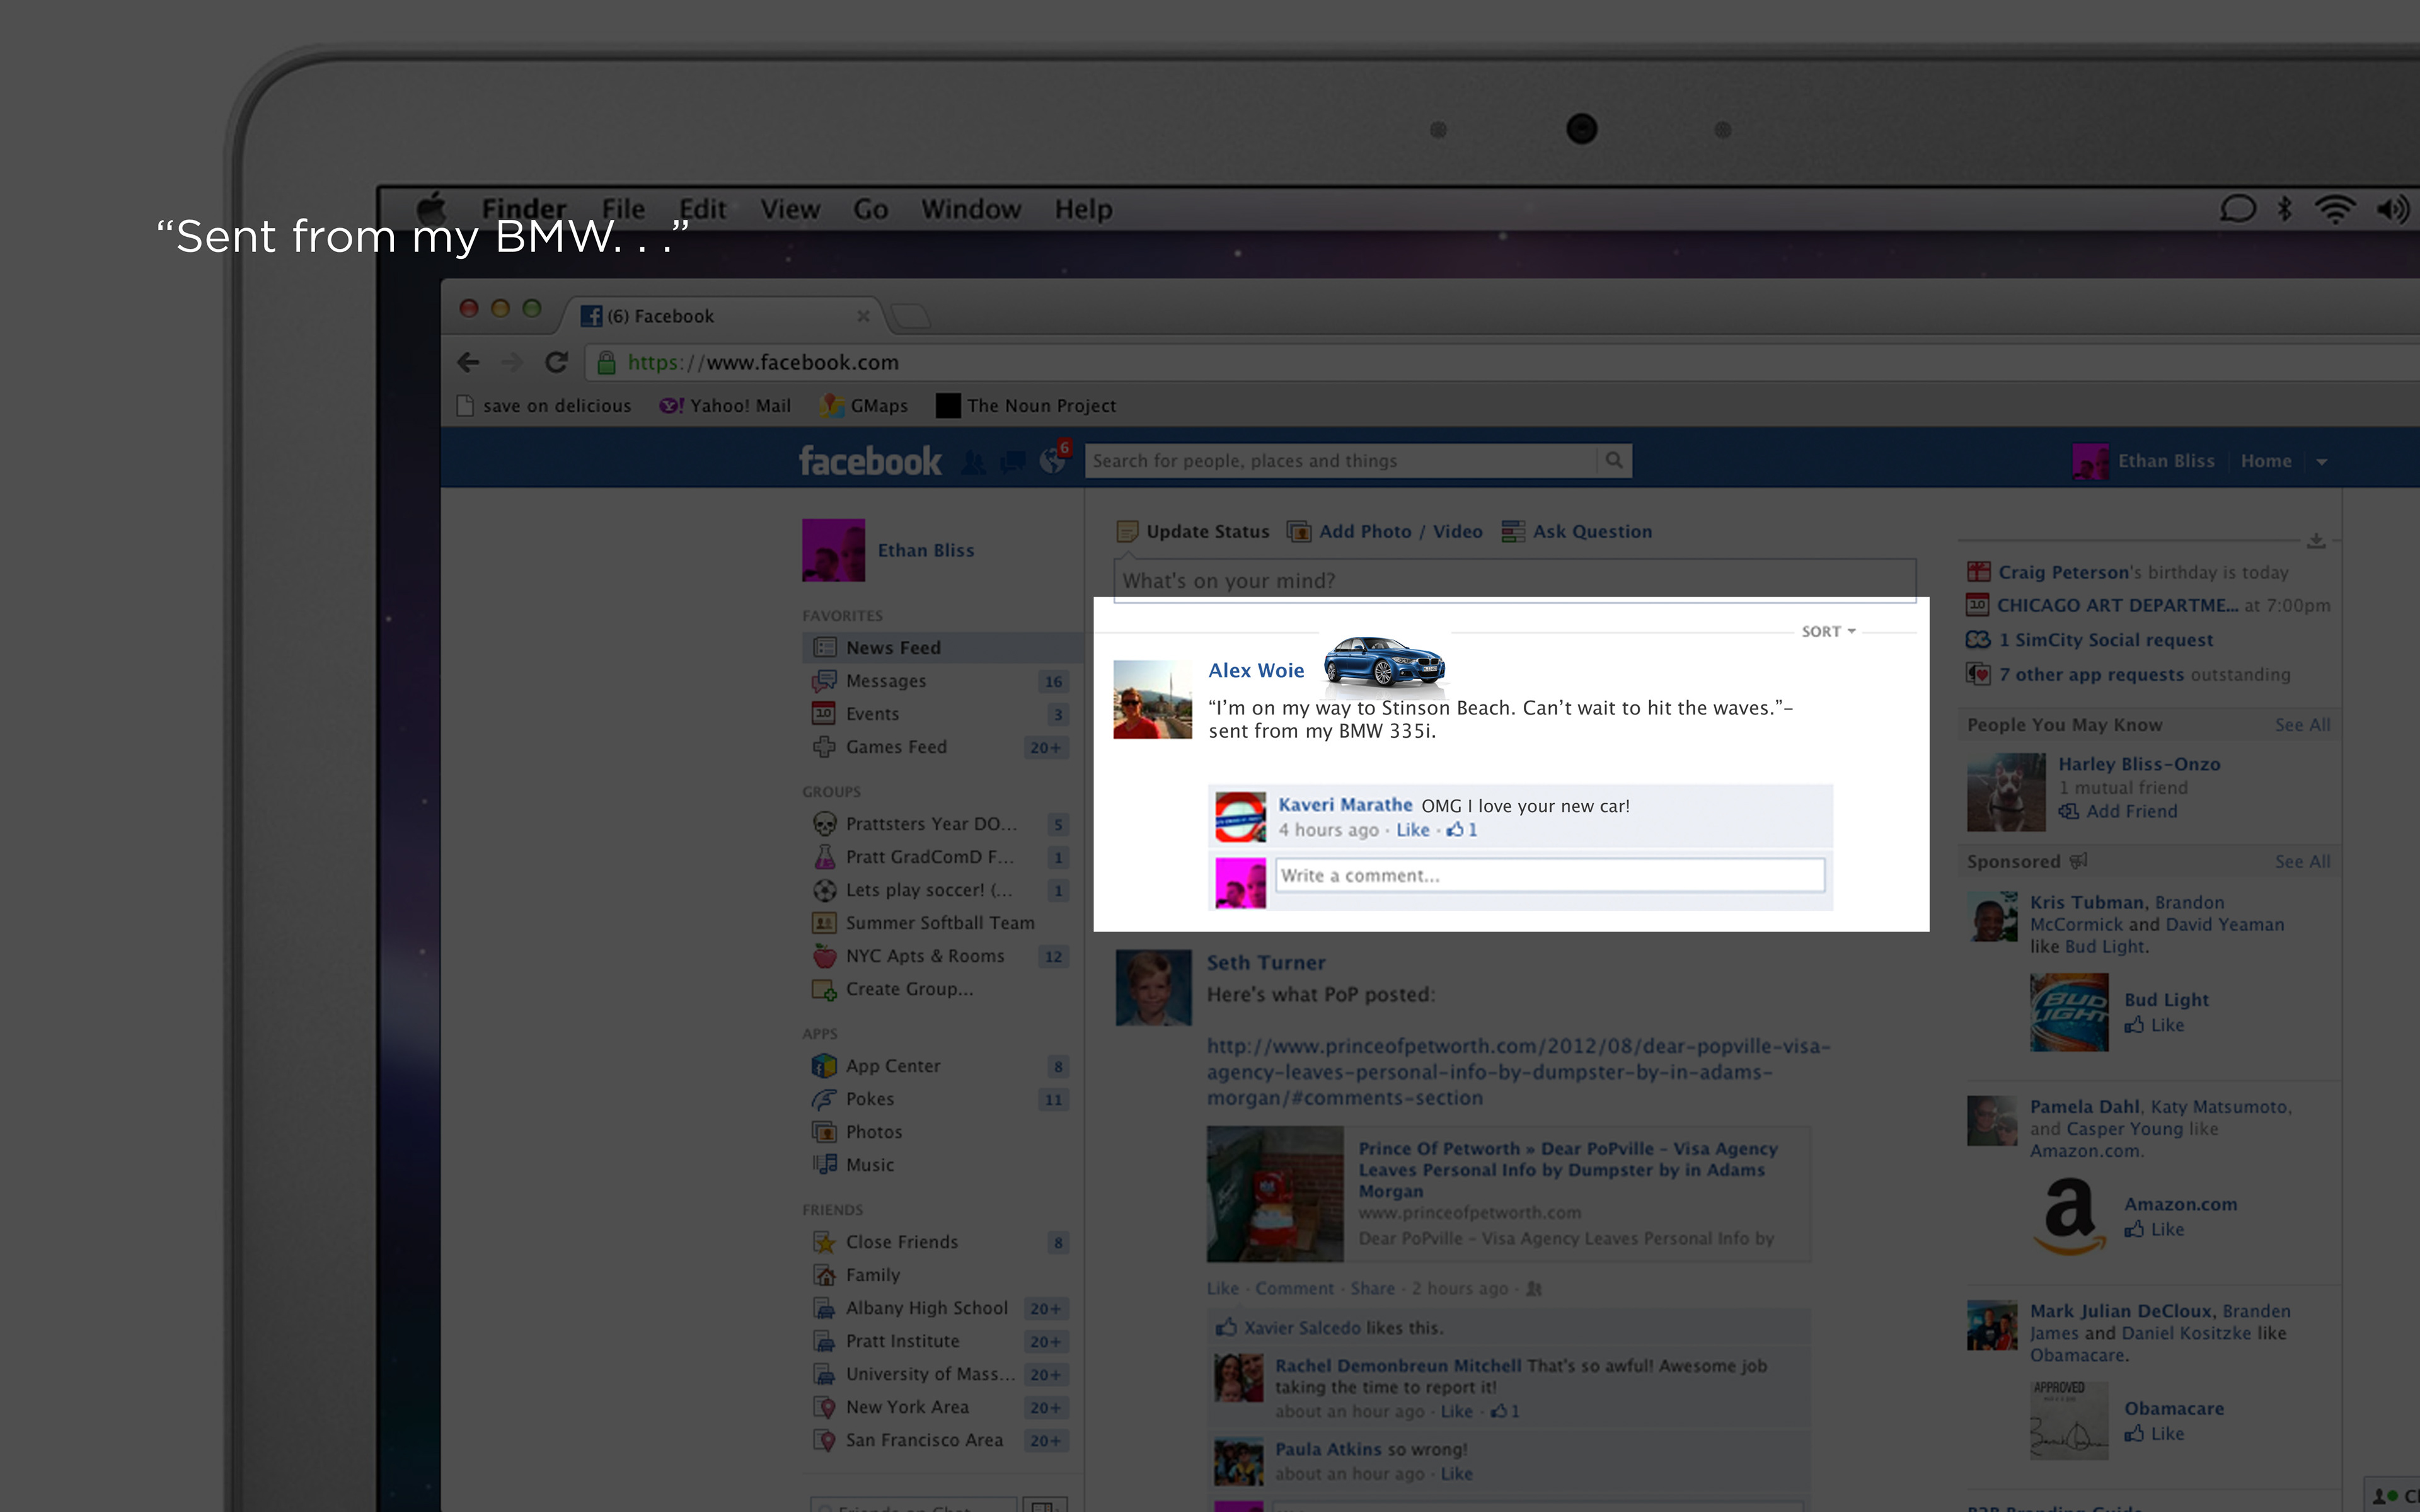Click the Bluetooth icon in menu bar
Viewport: 2420px width, 1512px height.
(2285, 209)
